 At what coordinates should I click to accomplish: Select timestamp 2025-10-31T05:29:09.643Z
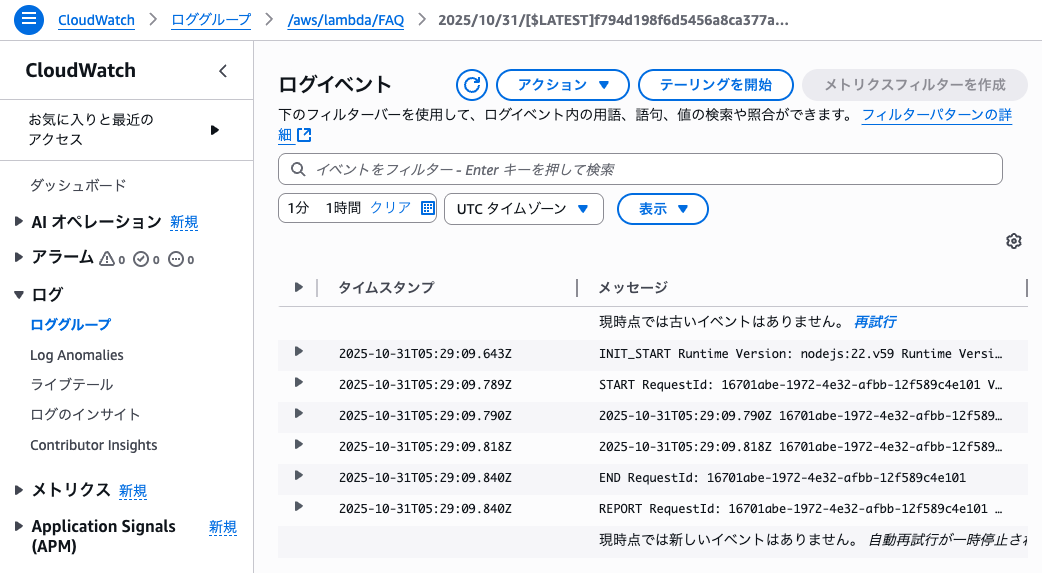click(x=425, y=354)
